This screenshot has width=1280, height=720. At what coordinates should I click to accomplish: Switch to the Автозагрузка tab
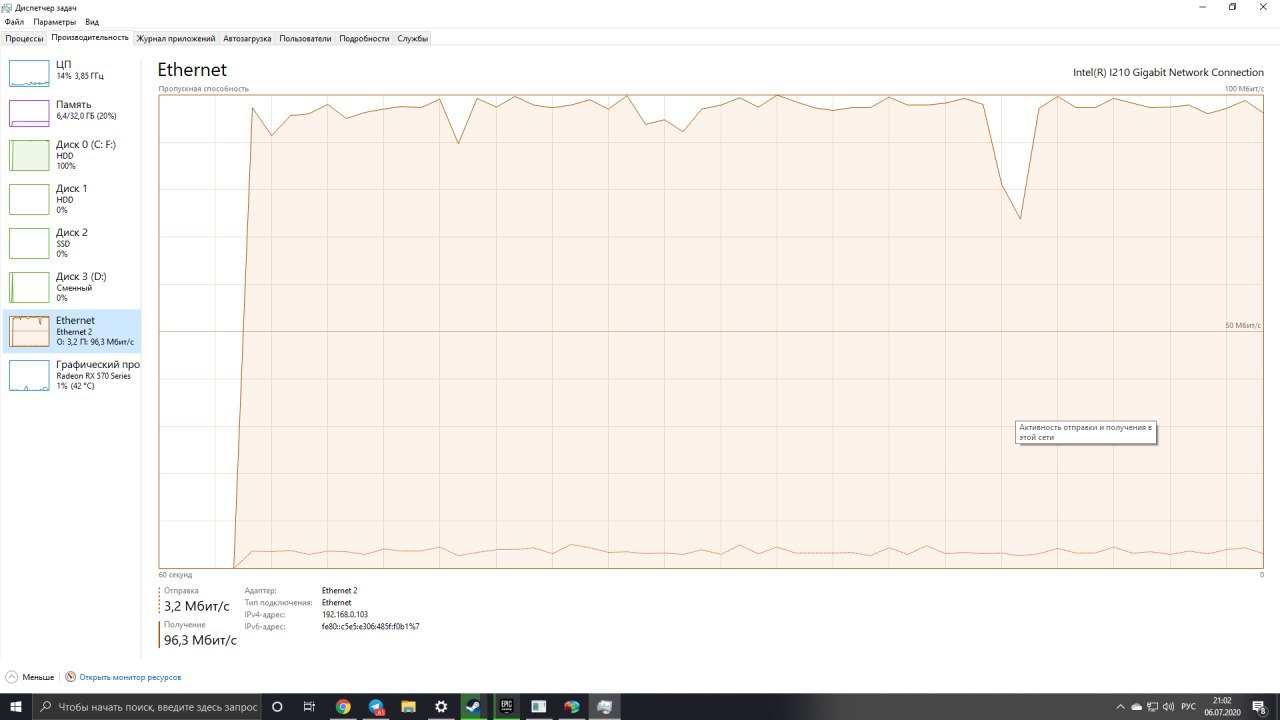tap(247, 38)
